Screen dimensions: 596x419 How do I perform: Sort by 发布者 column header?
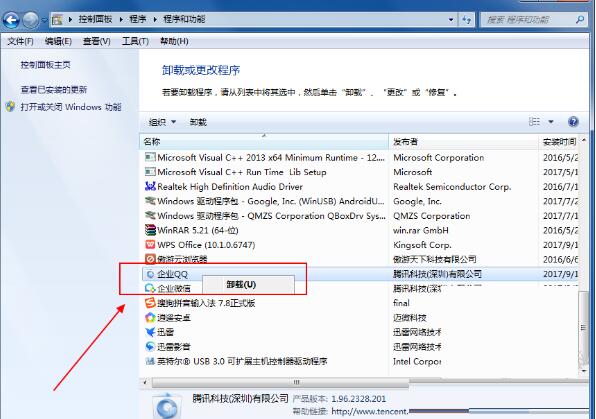coord(463,142)
